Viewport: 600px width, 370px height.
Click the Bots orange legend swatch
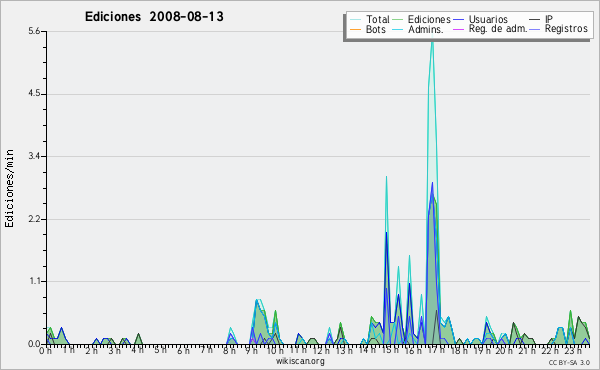point(355,29)
